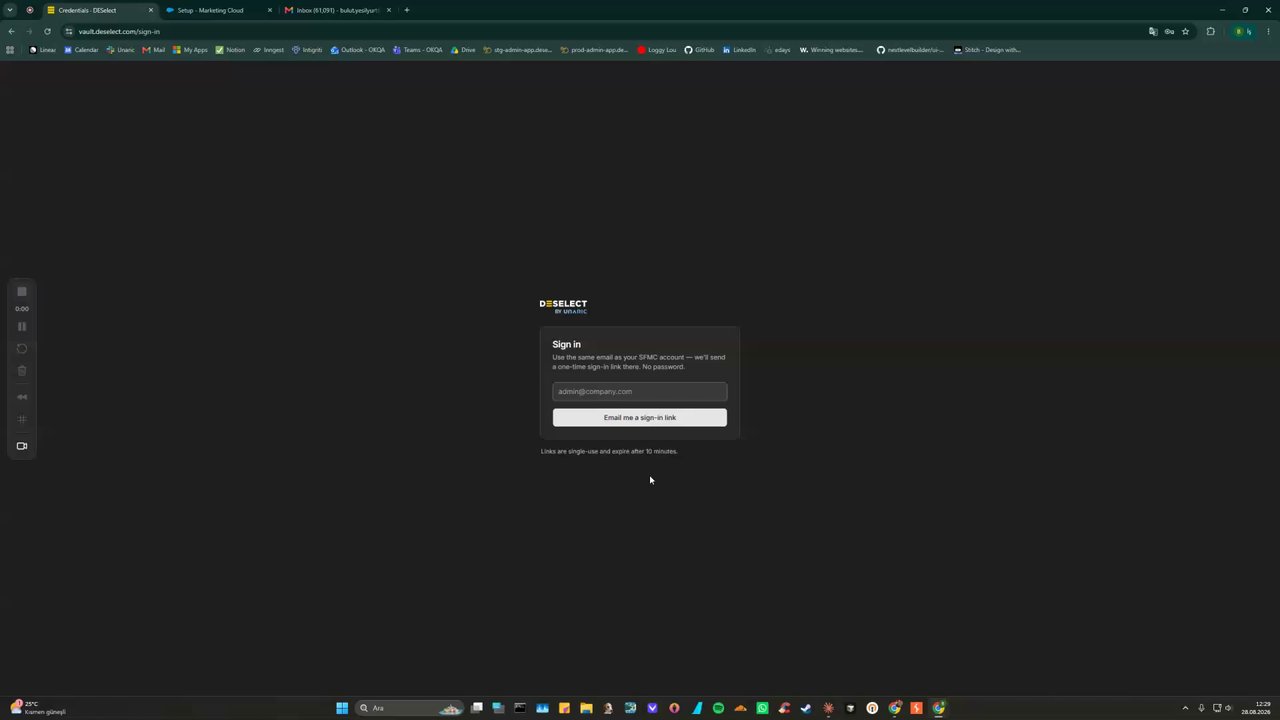Click the grid icon in the recorder bar

point(22,419)
